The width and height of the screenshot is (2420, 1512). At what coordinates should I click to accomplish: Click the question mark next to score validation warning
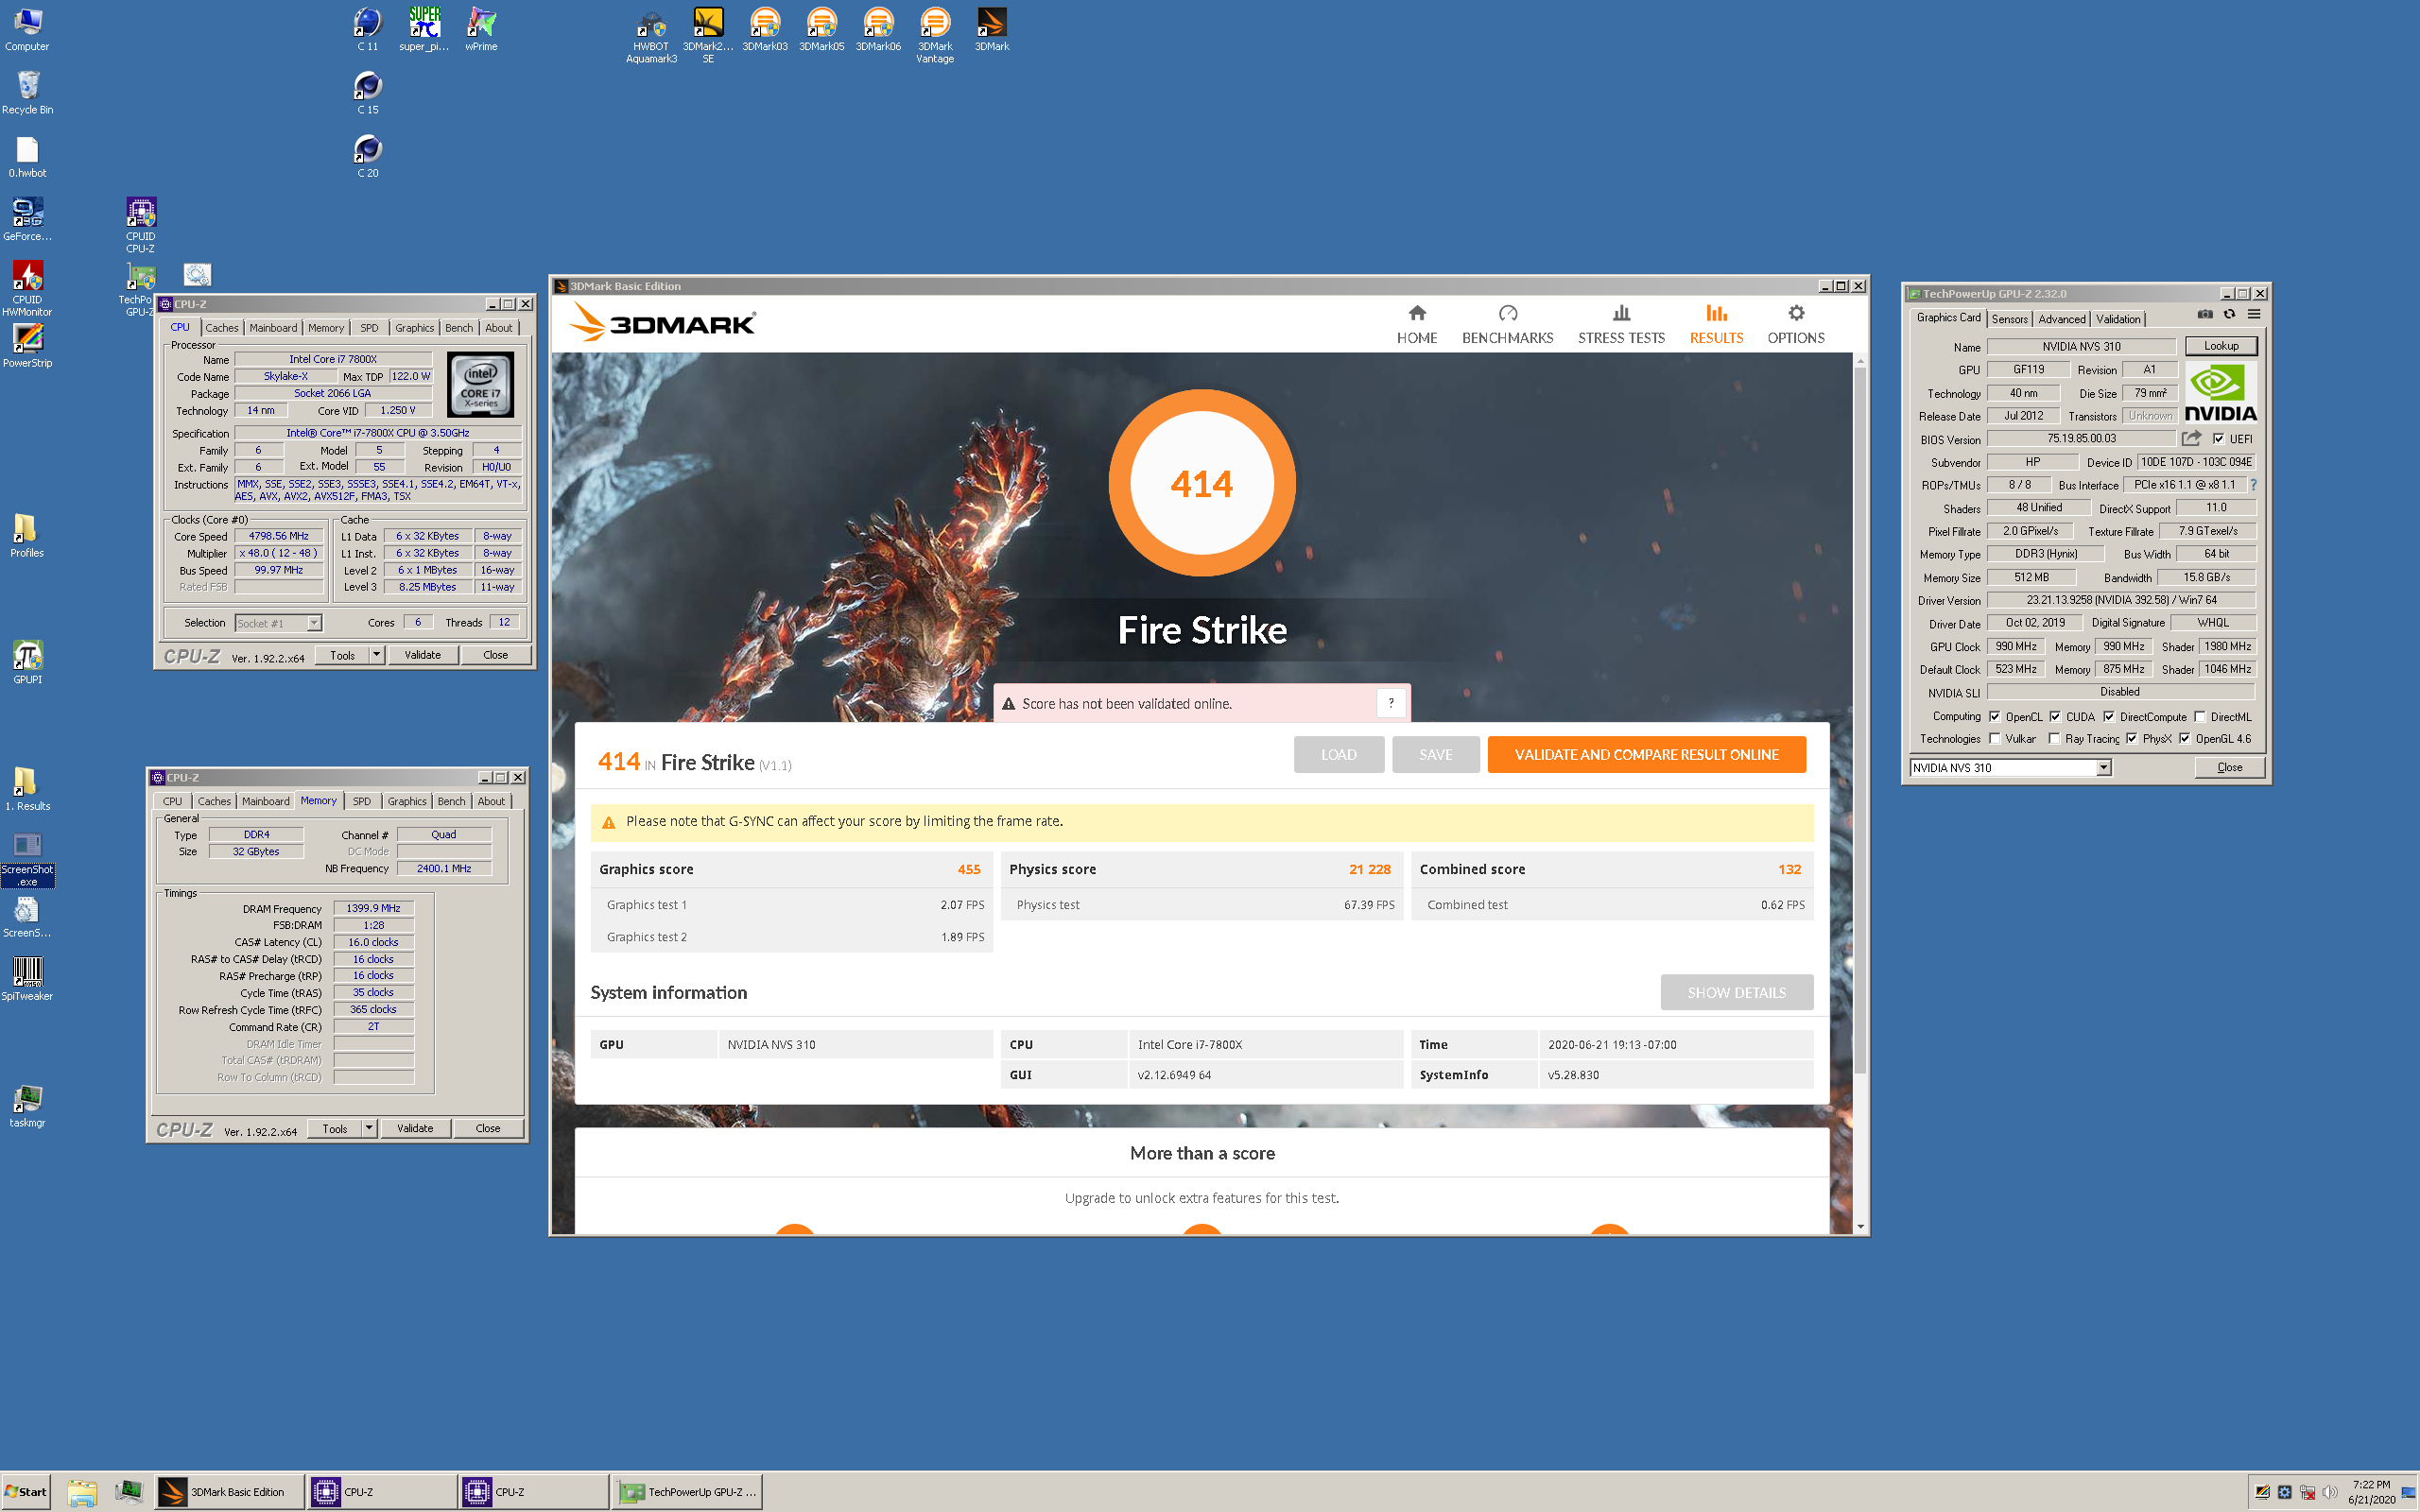coord(1390,703)
